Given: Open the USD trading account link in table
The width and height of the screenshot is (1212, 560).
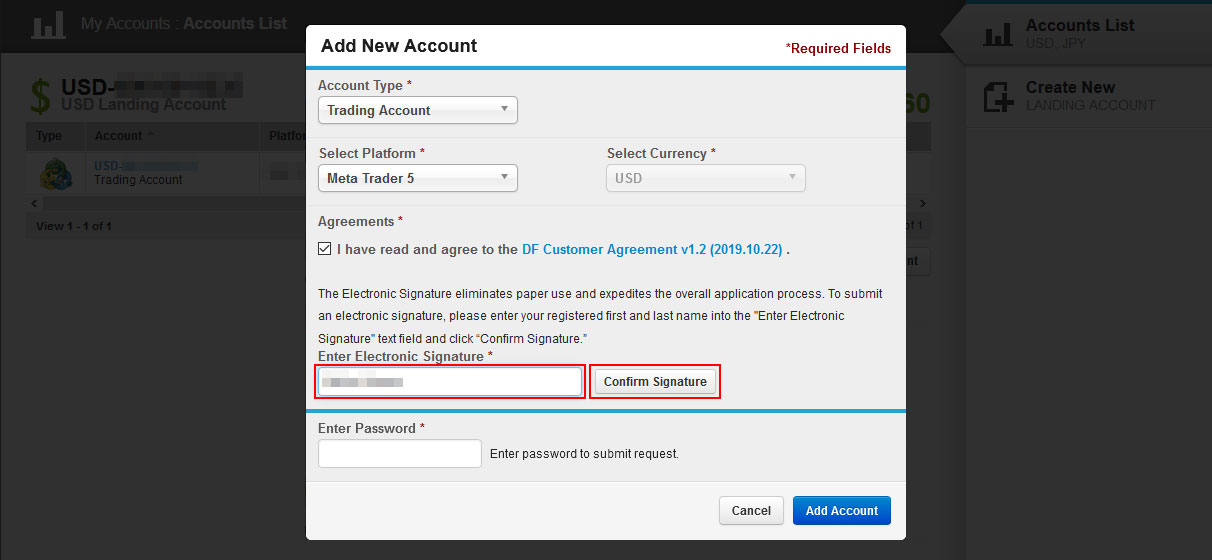Looking at the screenshot, I should pos(145,165).
